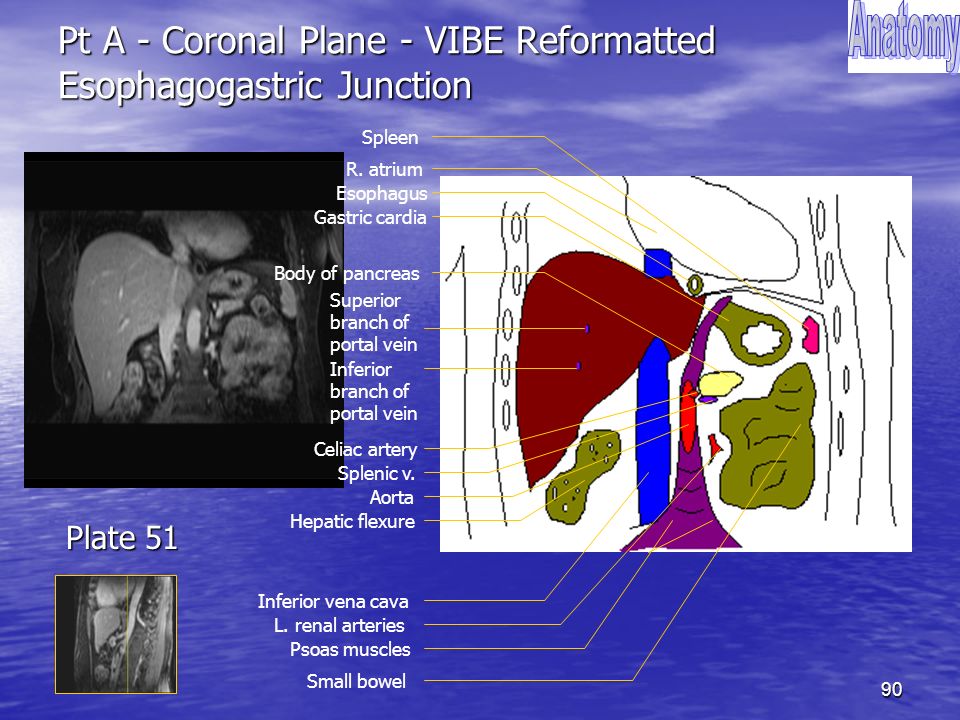Click the slide number 90
This screenshot has height=720, width=960.
891,689
